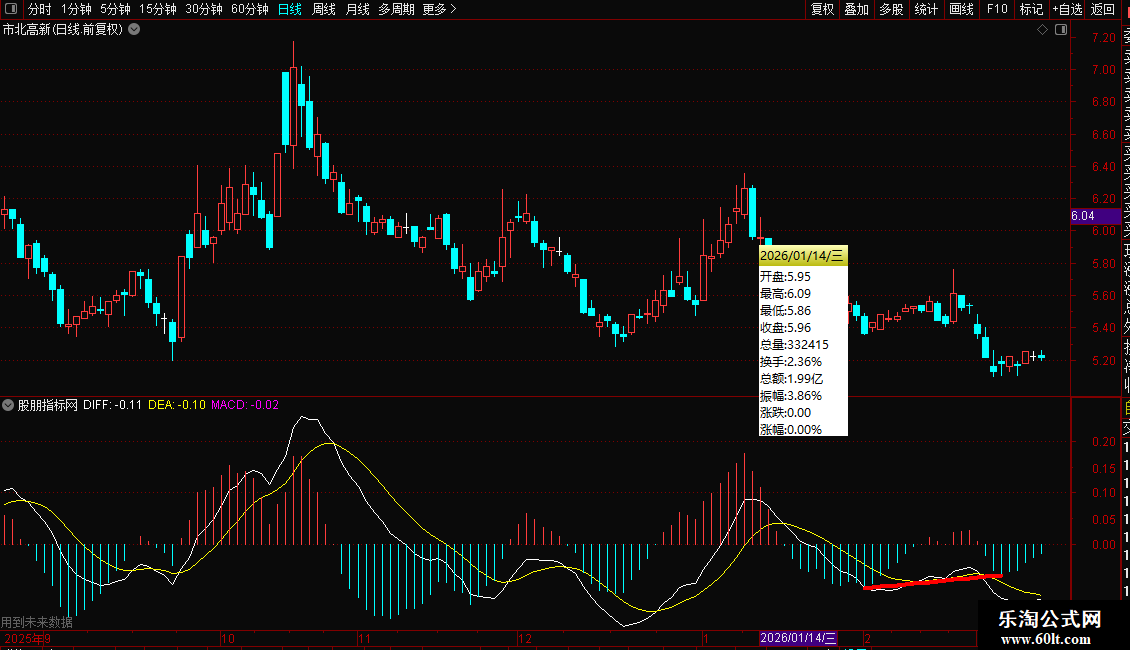Toggle the left panel layout icon
The image size is (1130, 650).
coord(11,9)
